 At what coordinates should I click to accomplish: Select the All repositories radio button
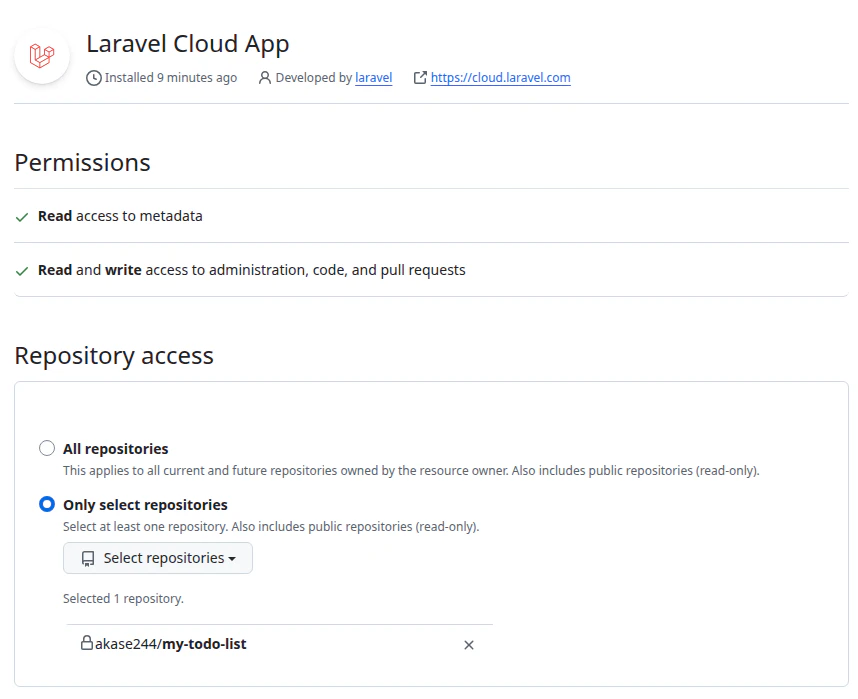[47, 448]
